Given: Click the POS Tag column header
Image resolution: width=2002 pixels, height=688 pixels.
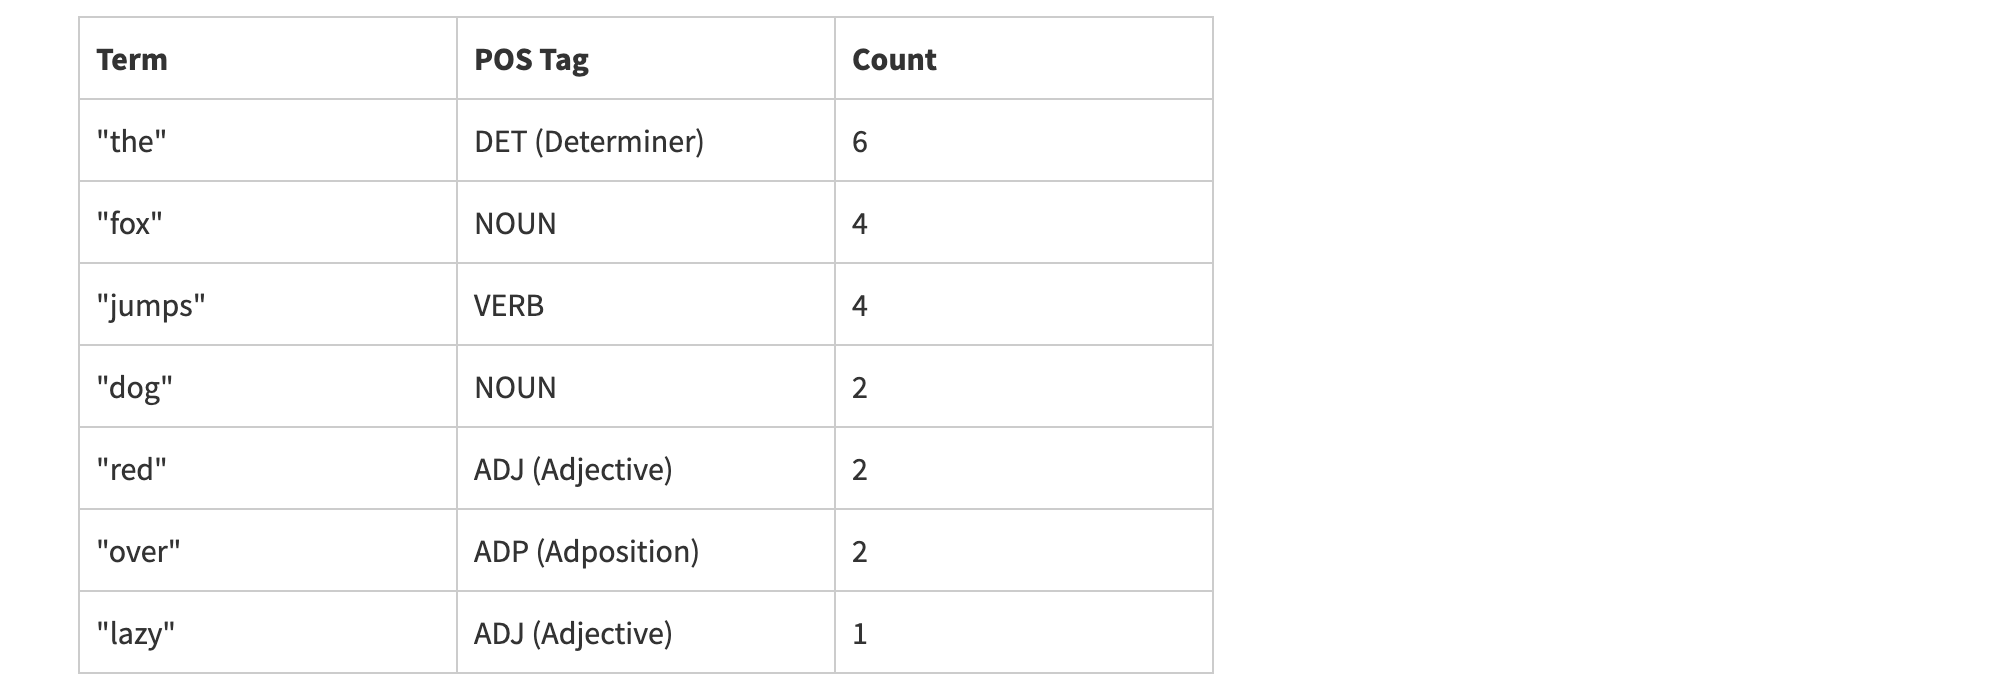Looking at the screenshot, I should click(531, 60).
